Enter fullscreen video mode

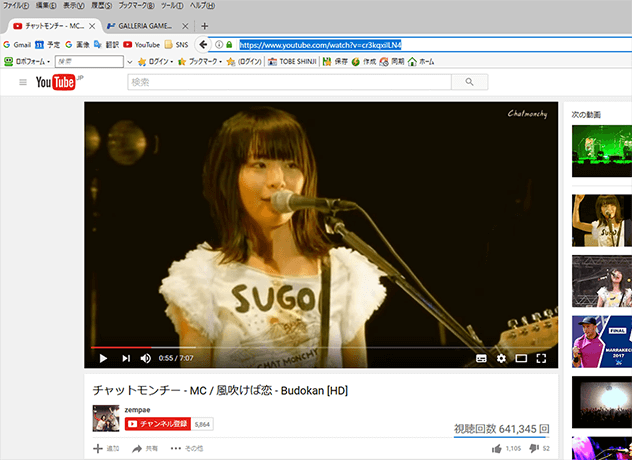click(541, 358)
